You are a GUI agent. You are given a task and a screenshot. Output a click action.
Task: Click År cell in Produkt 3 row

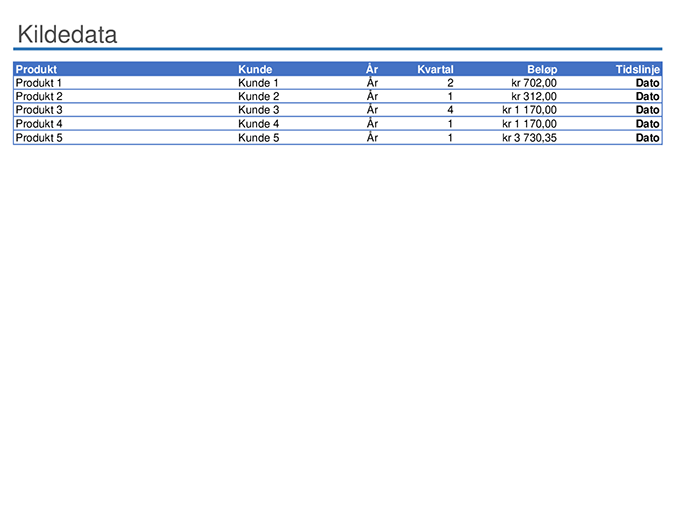(x=372, y=110)
